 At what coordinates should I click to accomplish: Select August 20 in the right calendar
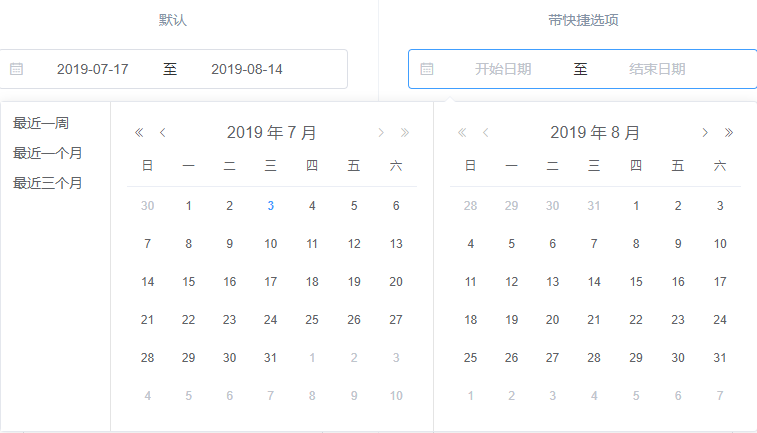pos(553,320)
